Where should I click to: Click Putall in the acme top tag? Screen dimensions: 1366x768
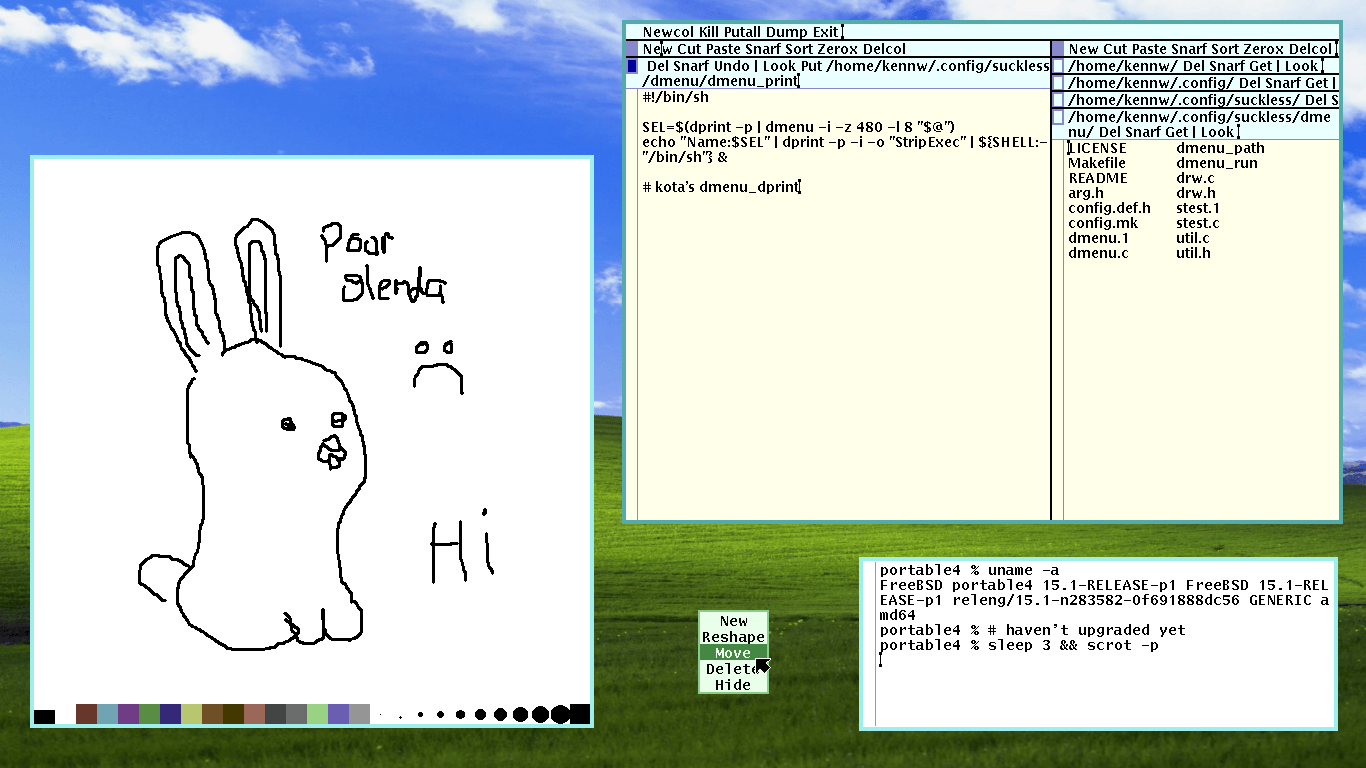[x=744, y=32]
